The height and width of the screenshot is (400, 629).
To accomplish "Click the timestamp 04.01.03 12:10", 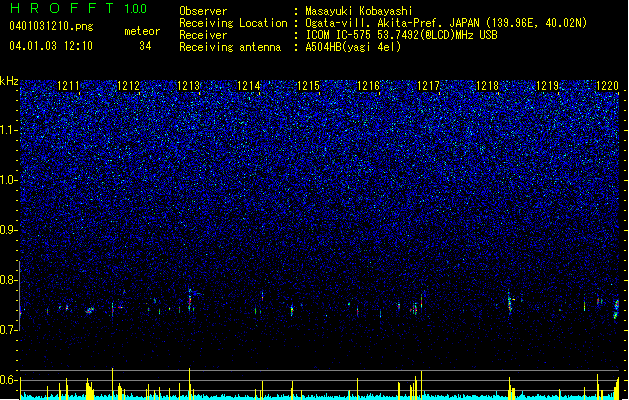I will [51, 46].
